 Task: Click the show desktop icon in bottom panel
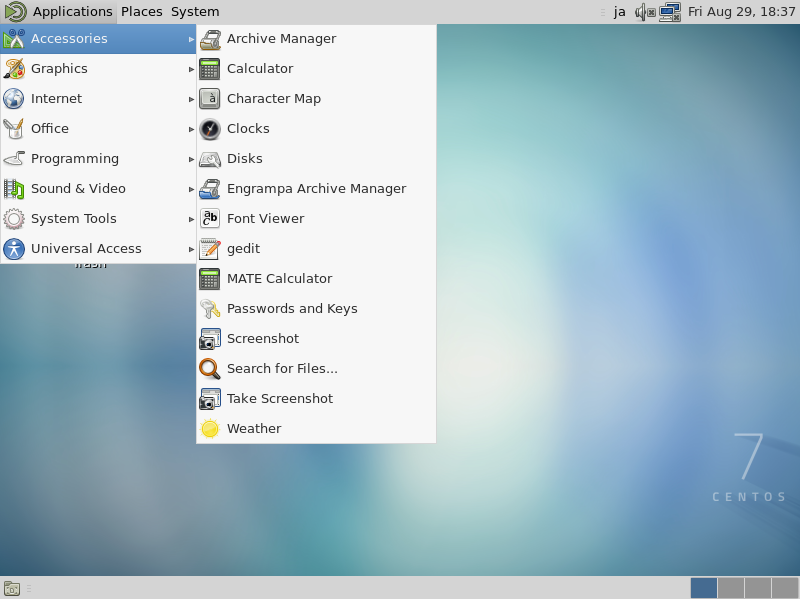12,589
